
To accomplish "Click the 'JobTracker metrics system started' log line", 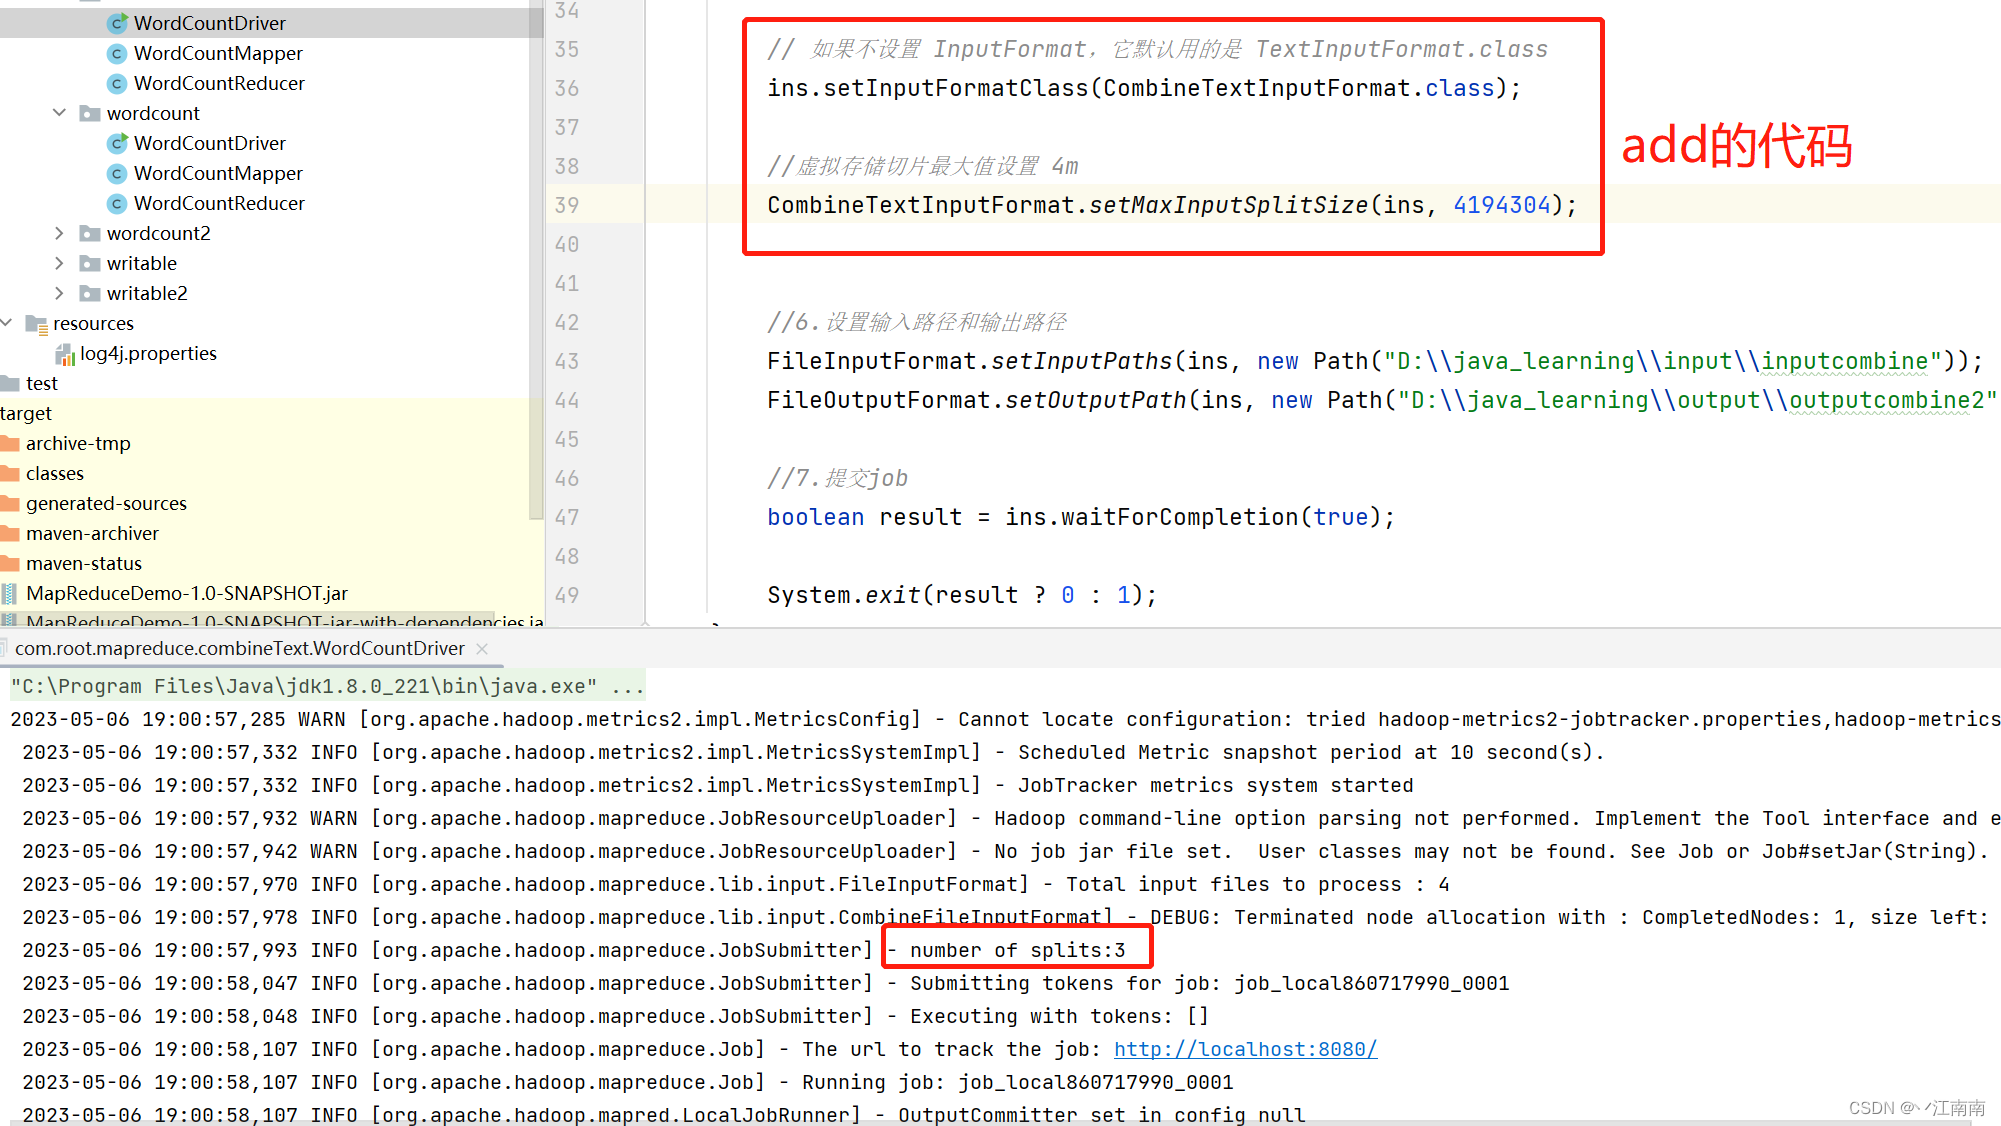I will (1216, 785).
